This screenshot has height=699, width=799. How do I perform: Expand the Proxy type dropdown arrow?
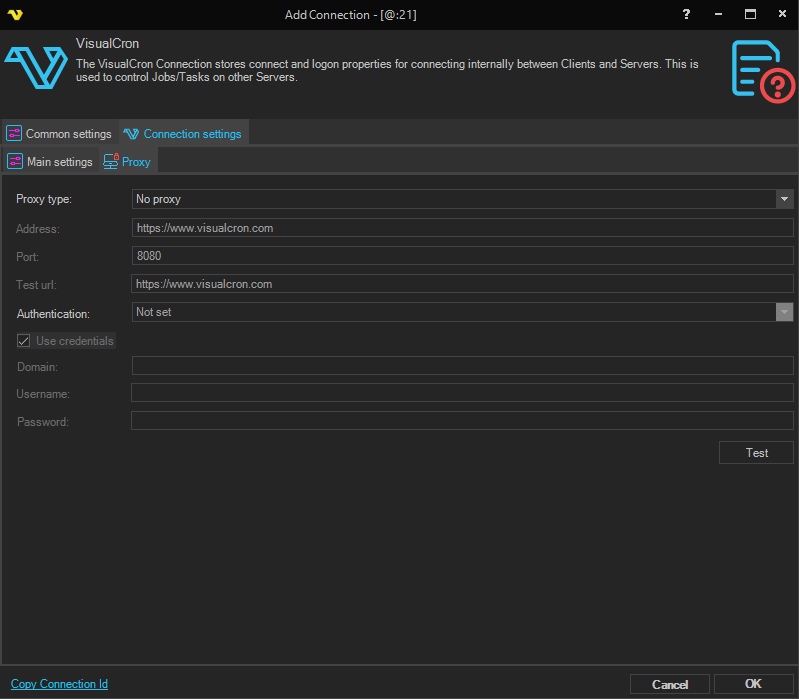(784, 199)
